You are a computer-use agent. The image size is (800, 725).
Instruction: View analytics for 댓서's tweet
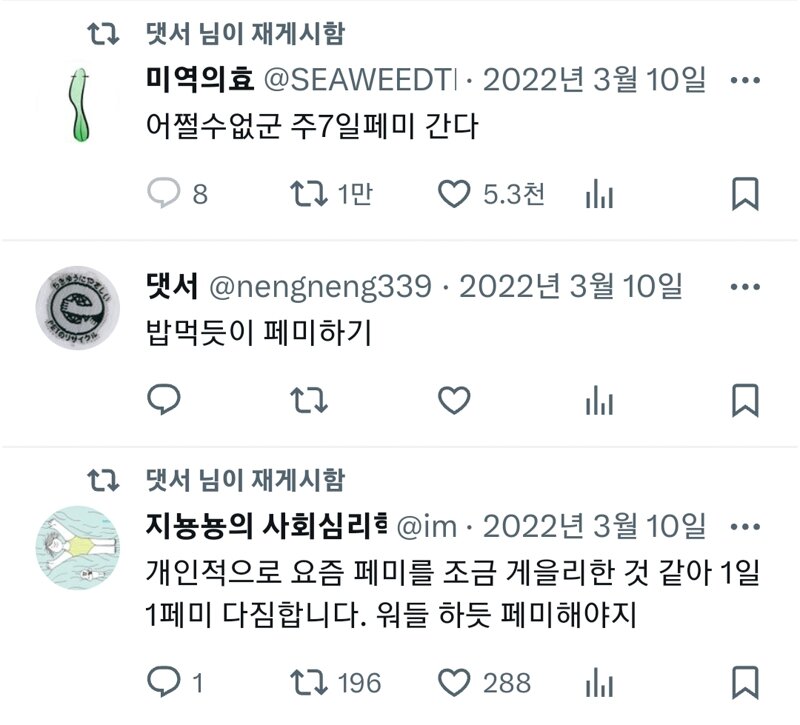pyautogui.click(x=599, y=400)
